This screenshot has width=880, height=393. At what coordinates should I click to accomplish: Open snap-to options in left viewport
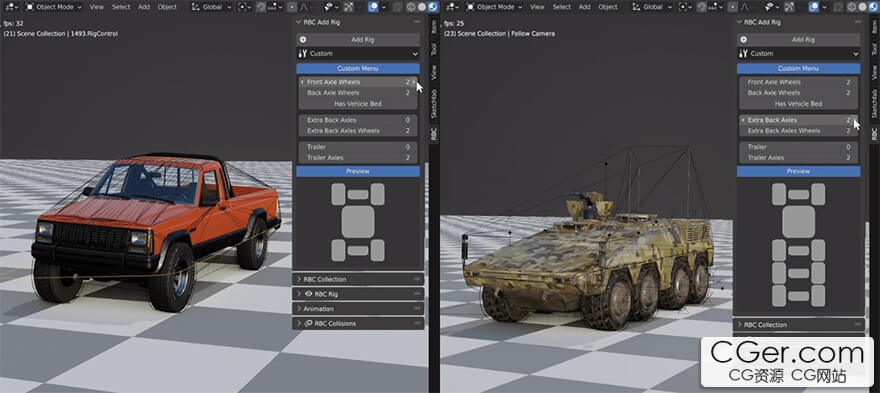(x=276, y=7)
